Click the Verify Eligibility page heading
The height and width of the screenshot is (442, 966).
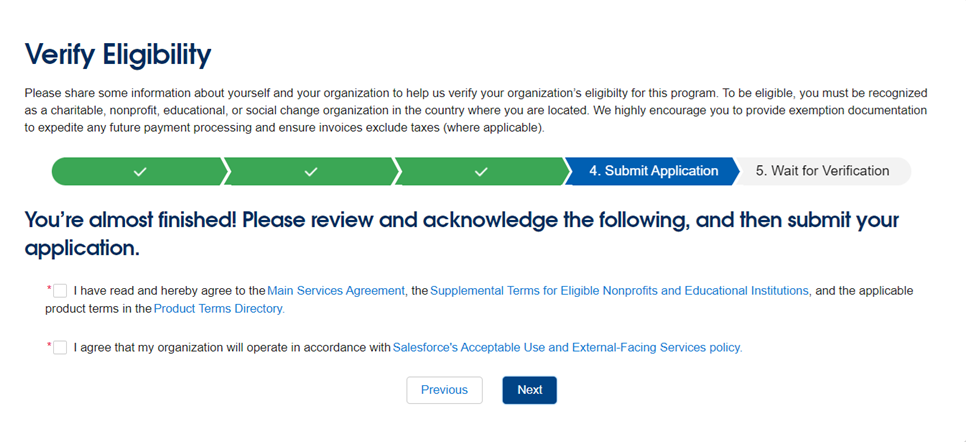coord(118,54)
